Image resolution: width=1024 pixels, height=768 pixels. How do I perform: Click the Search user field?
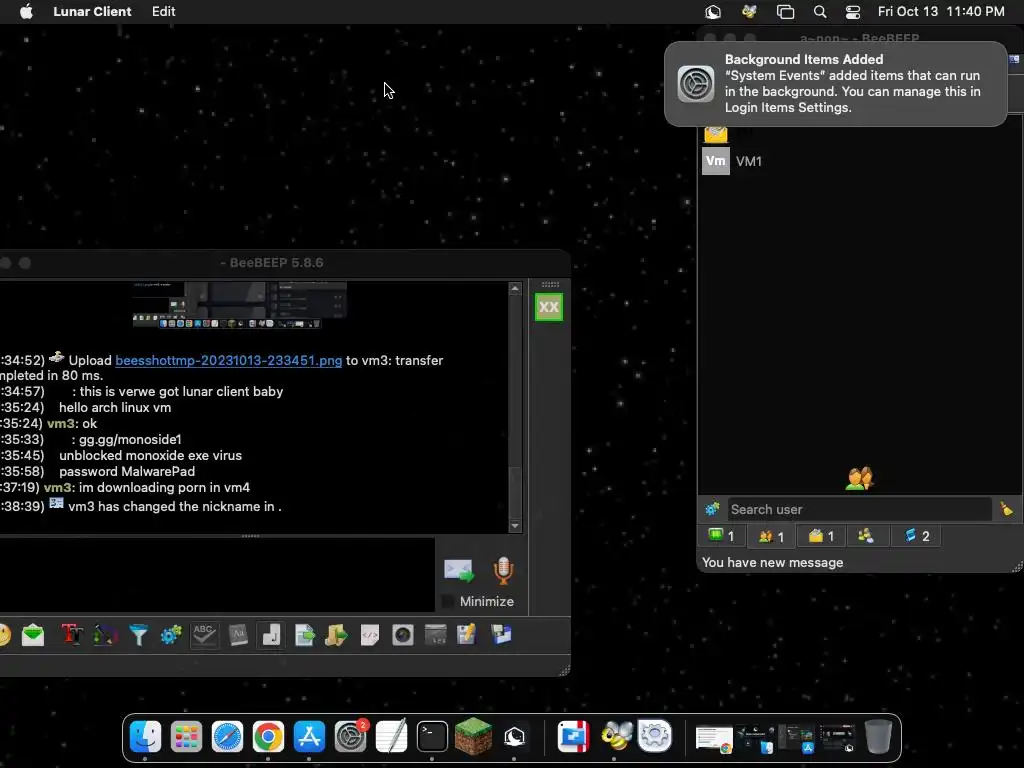tap(859, 509)
